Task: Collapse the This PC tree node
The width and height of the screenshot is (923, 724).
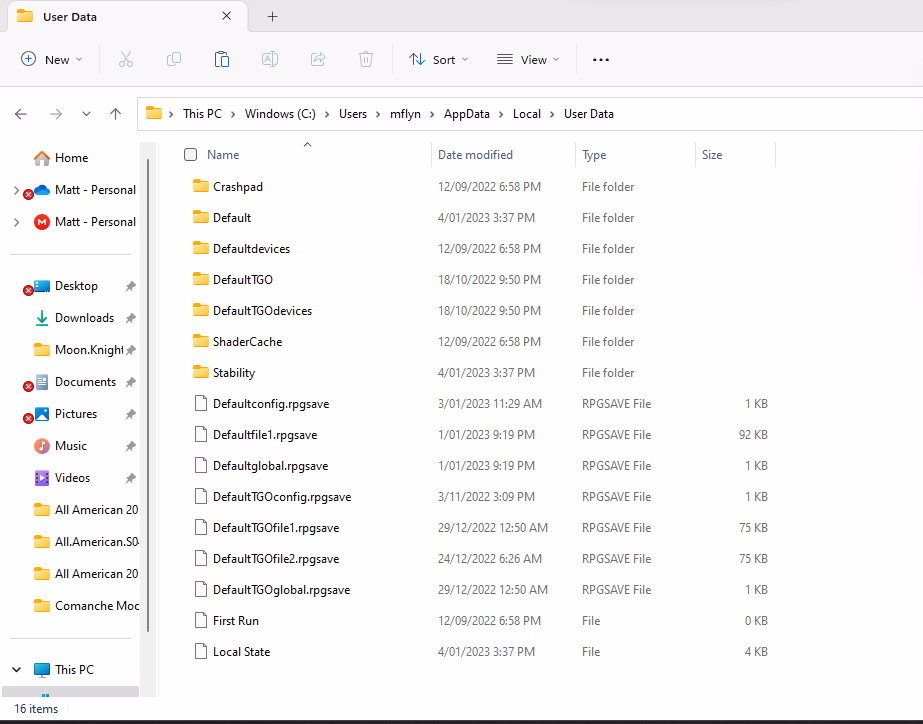Action: coord(17,670)
